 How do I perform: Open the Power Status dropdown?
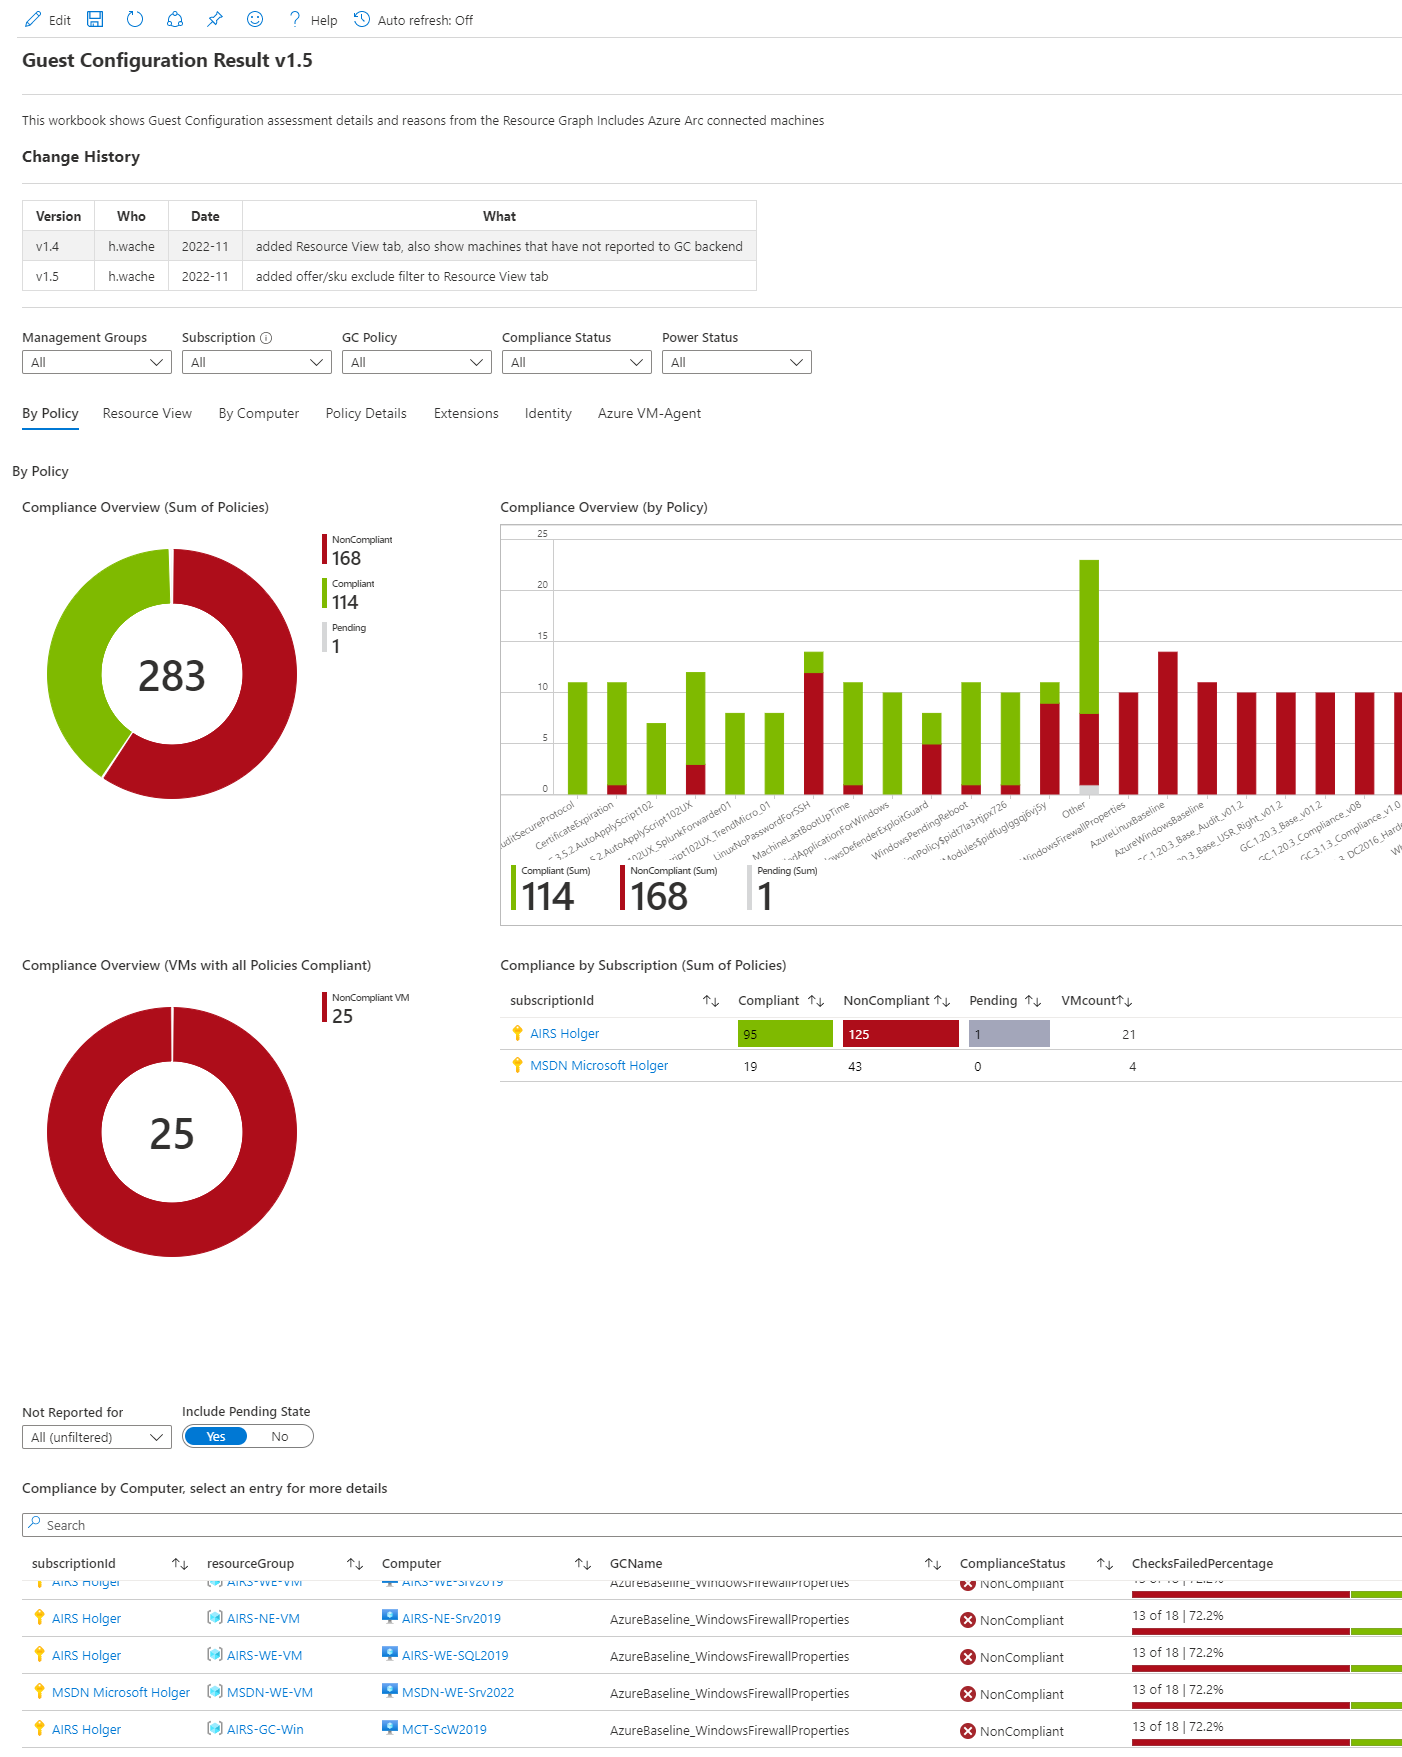[x=737, y=362]
